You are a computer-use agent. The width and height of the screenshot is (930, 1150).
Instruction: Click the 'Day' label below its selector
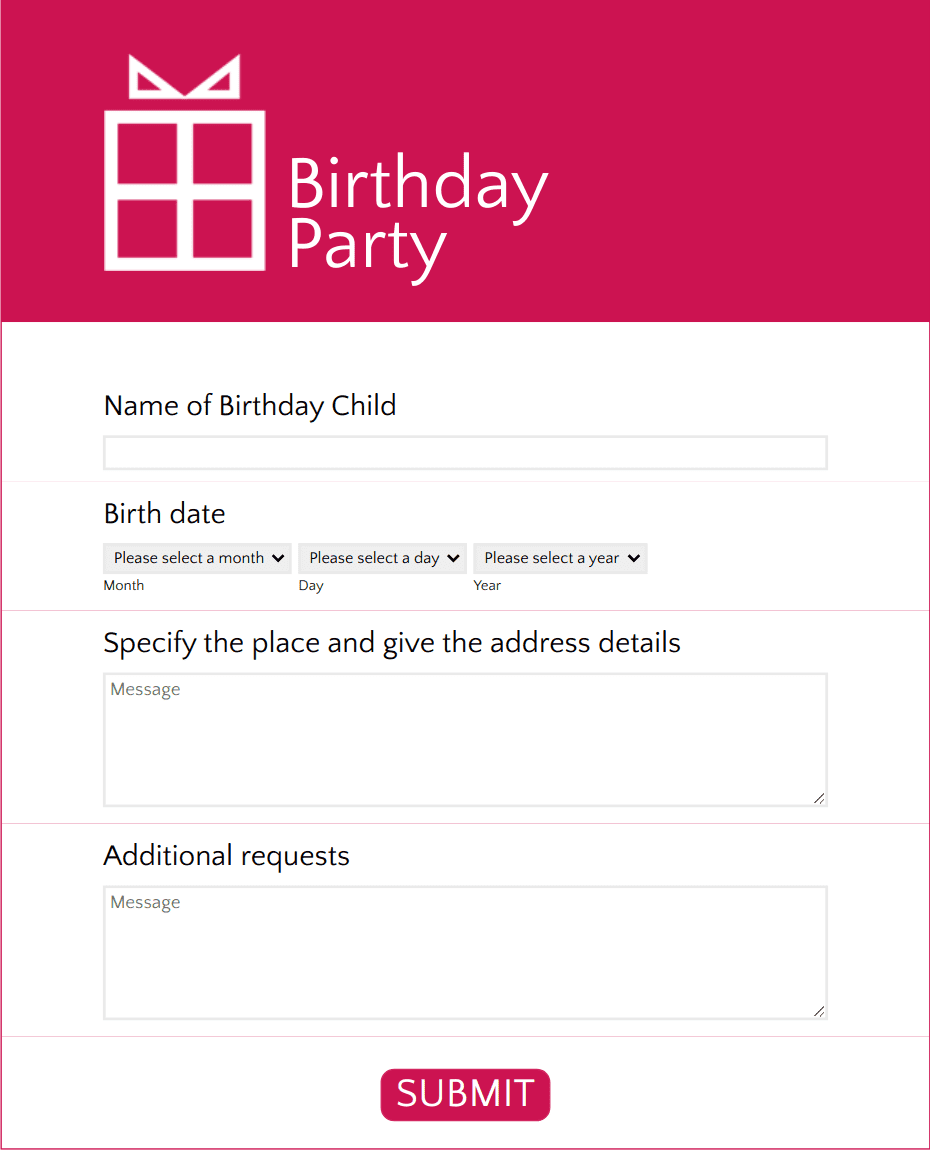point(311,585)
